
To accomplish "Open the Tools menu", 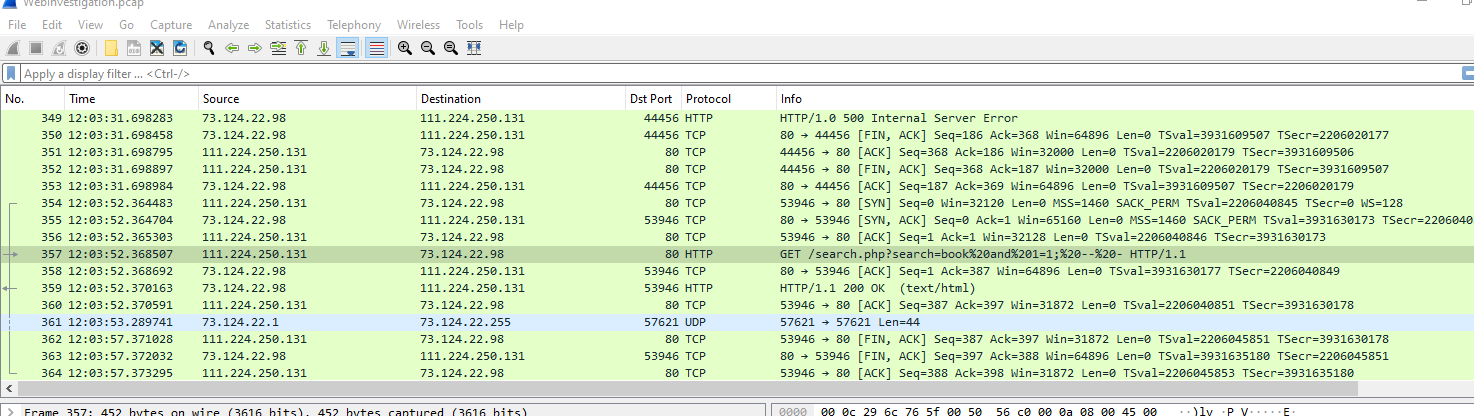I will (469, 24).
